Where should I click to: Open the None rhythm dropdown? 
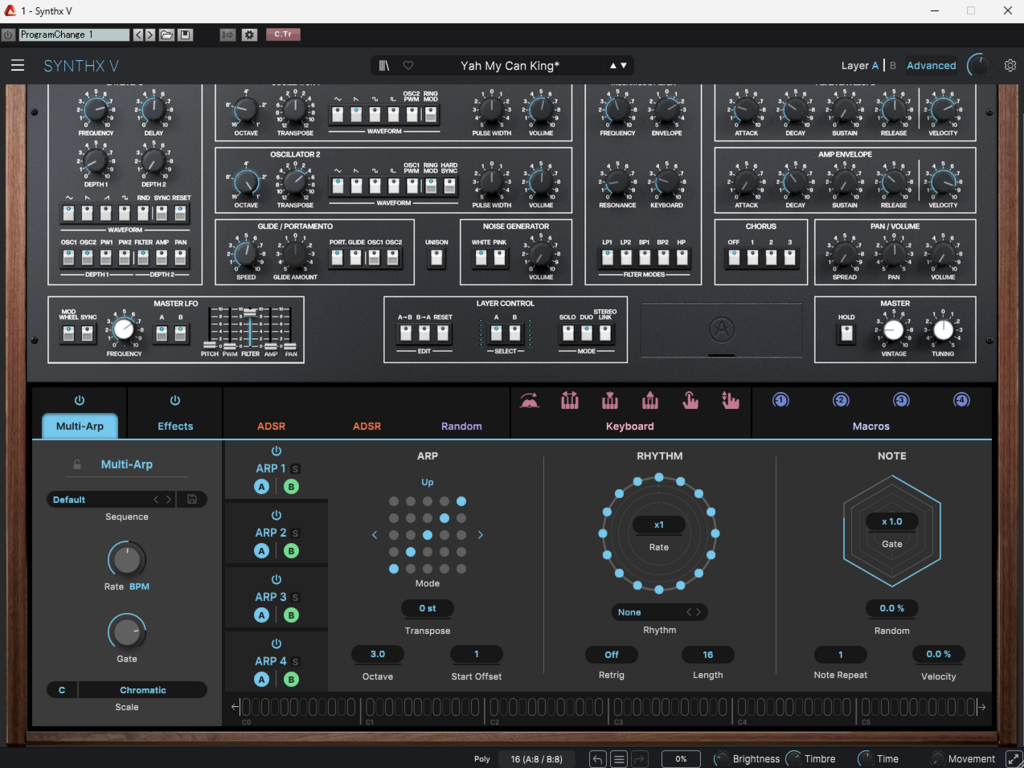pyautogui.click(x=659, y=612)
